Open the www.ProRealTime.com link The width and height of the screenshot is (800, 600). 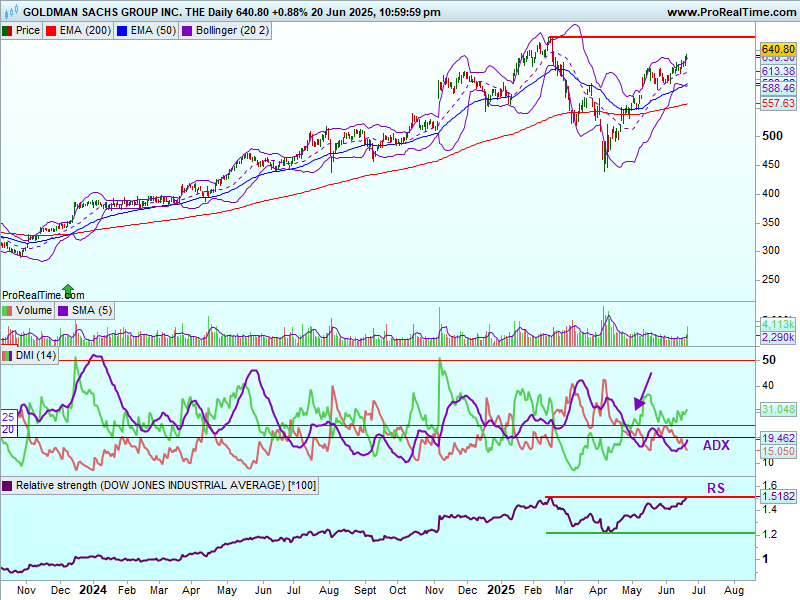click(730, 12)
